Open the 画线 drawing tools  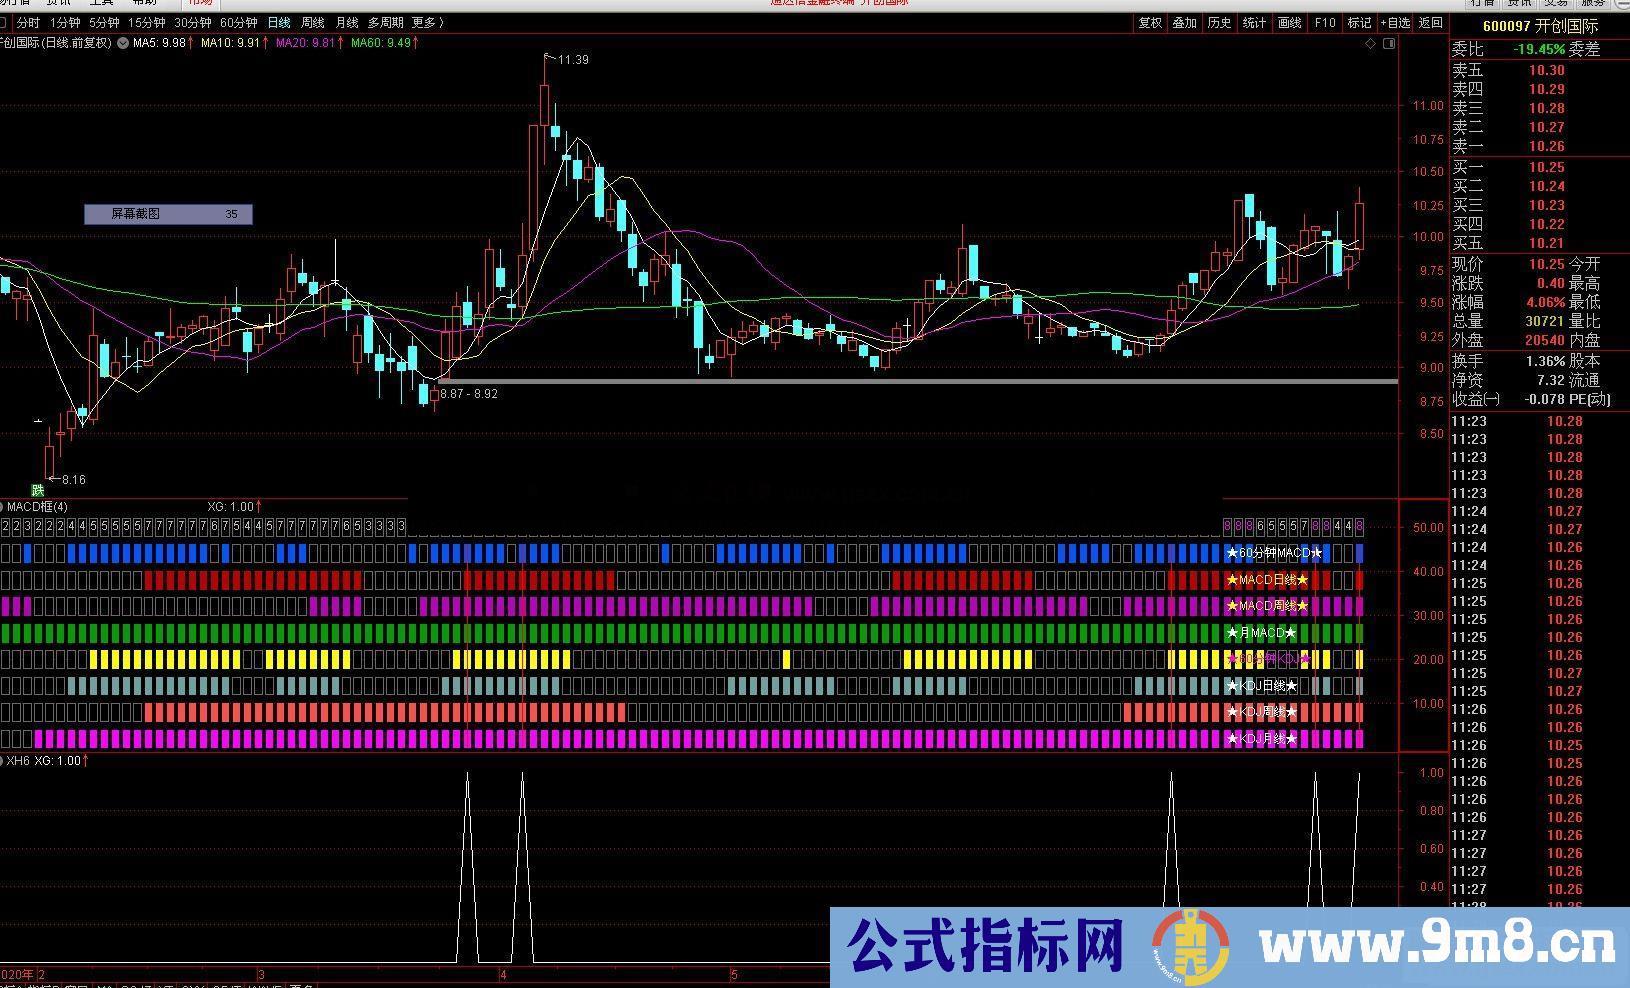1288,22
